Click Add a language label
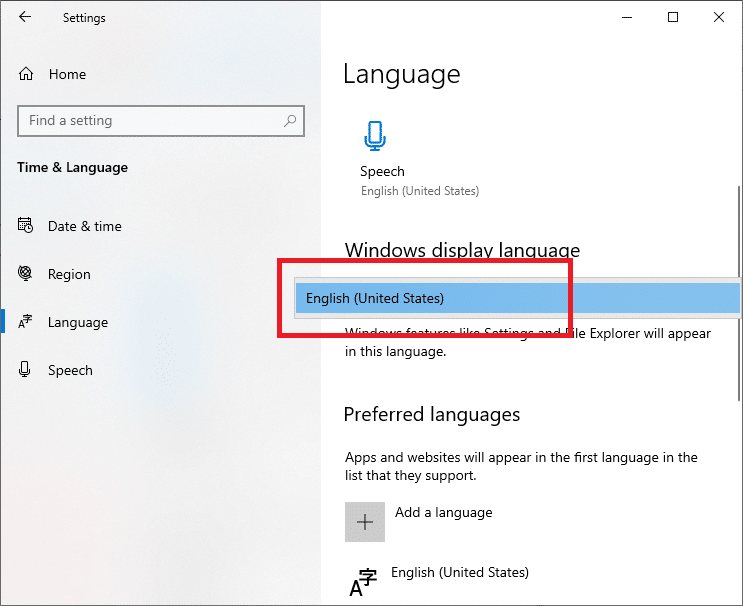This screenshot has width=743, height=606. [x=444, y=513]
